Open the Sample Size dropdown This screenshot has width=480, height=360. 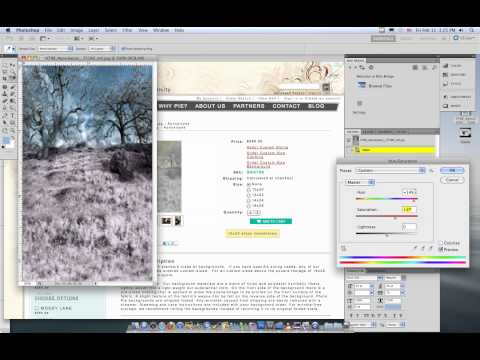[x=56, y=49]
